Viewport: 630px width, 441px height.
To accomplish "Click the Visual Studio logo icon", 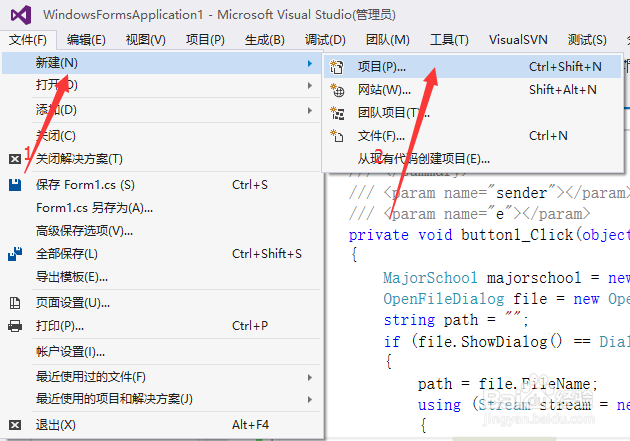I will (x=21, y=15).
